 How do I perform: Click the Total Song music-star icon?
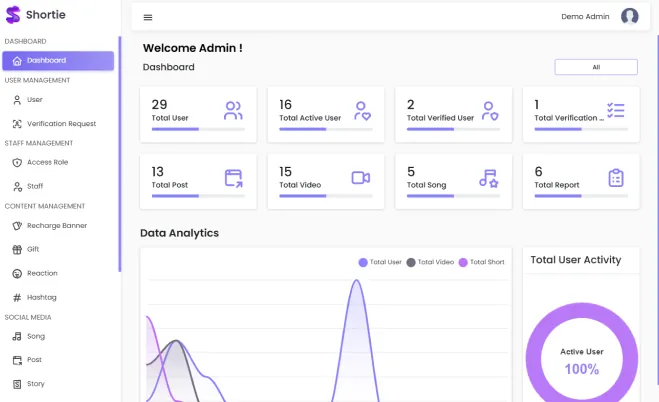point(489,178)
